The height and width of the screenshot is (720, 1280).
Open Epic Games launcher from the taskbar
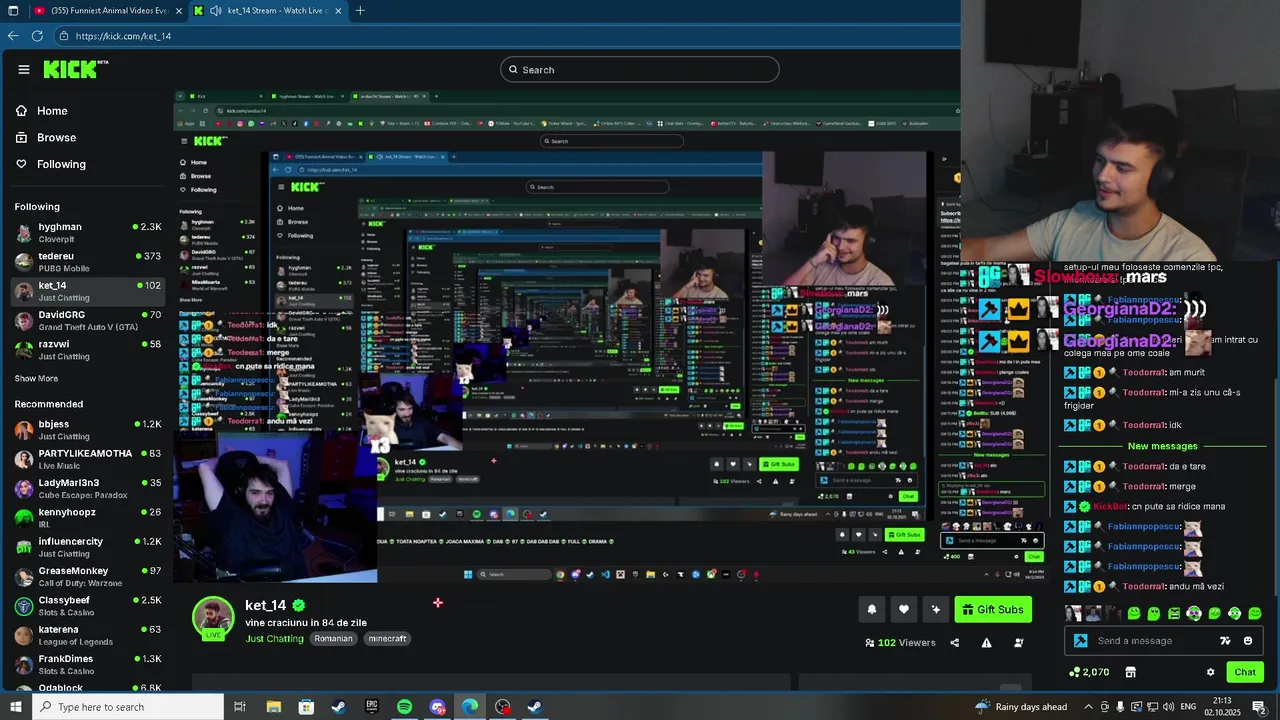pyautogui.click(x=372, y=707)
